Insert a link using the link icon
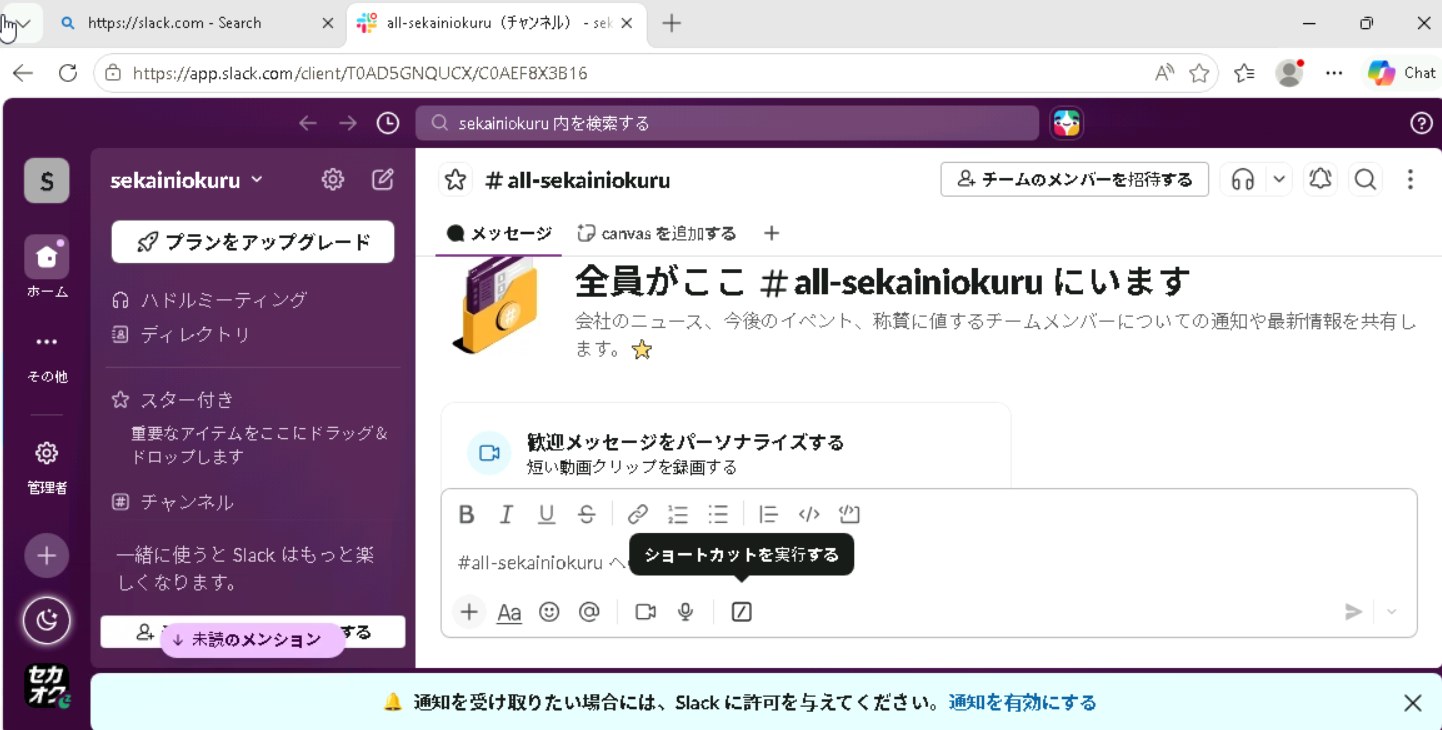Screen dimensions: 1442x730 pyautogui.click(x=638, y=514)
